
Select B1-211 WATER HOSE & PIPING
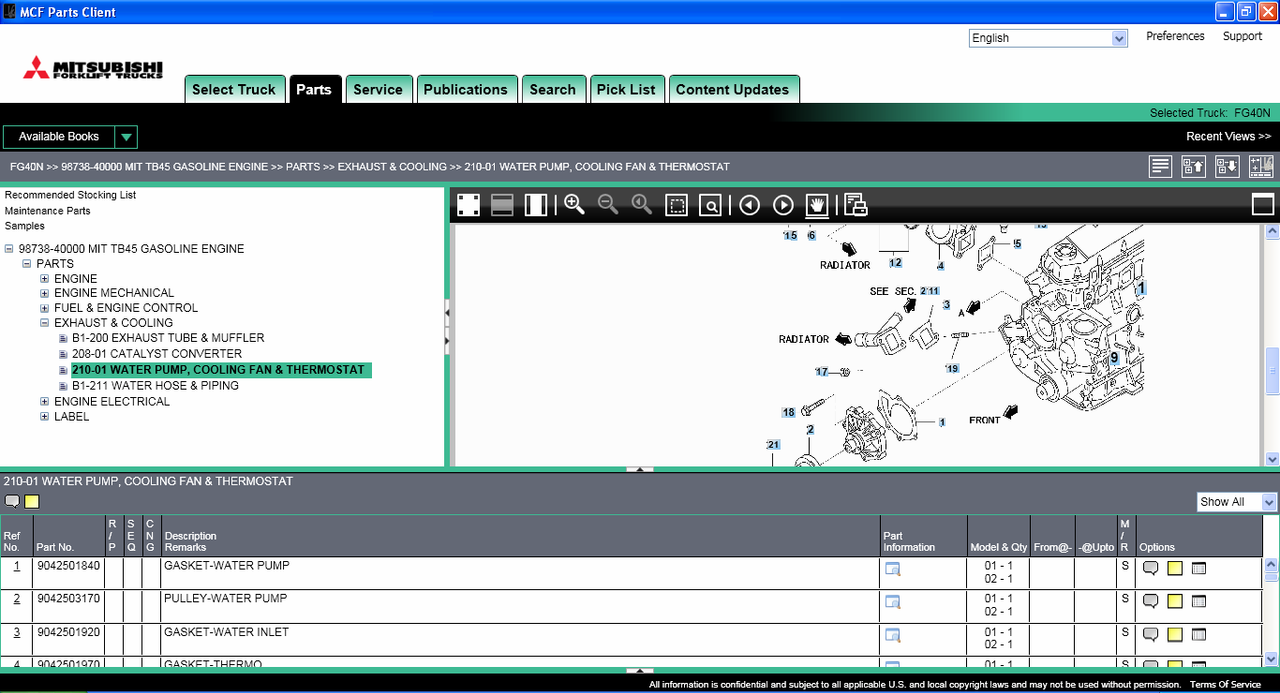[x=155, y=386]
